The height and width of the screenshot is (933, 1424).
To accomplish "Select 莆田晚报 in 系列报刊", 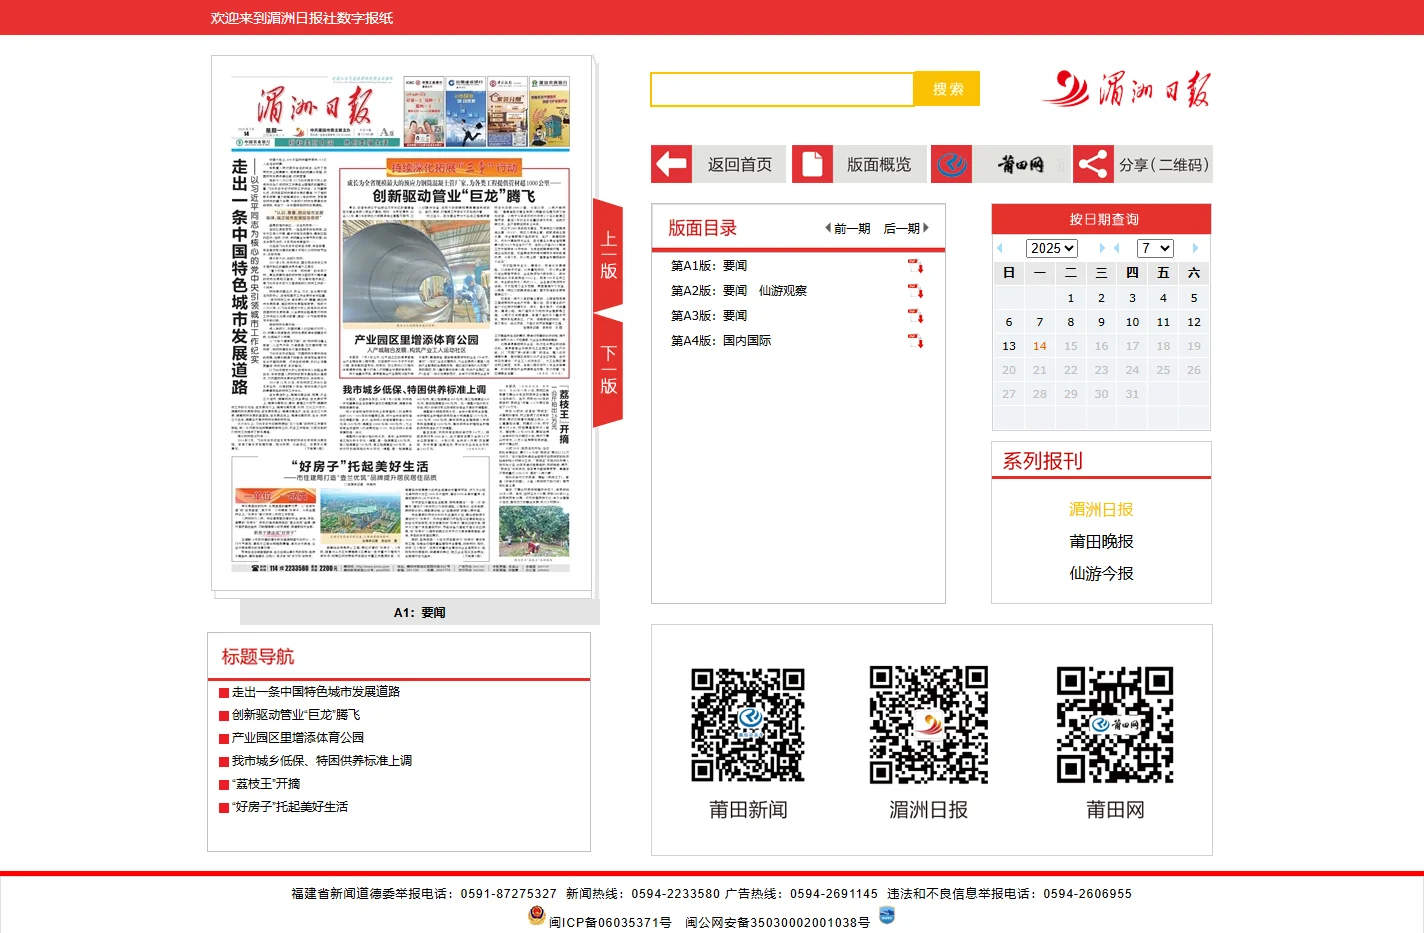I will (x=1101, y=541).
